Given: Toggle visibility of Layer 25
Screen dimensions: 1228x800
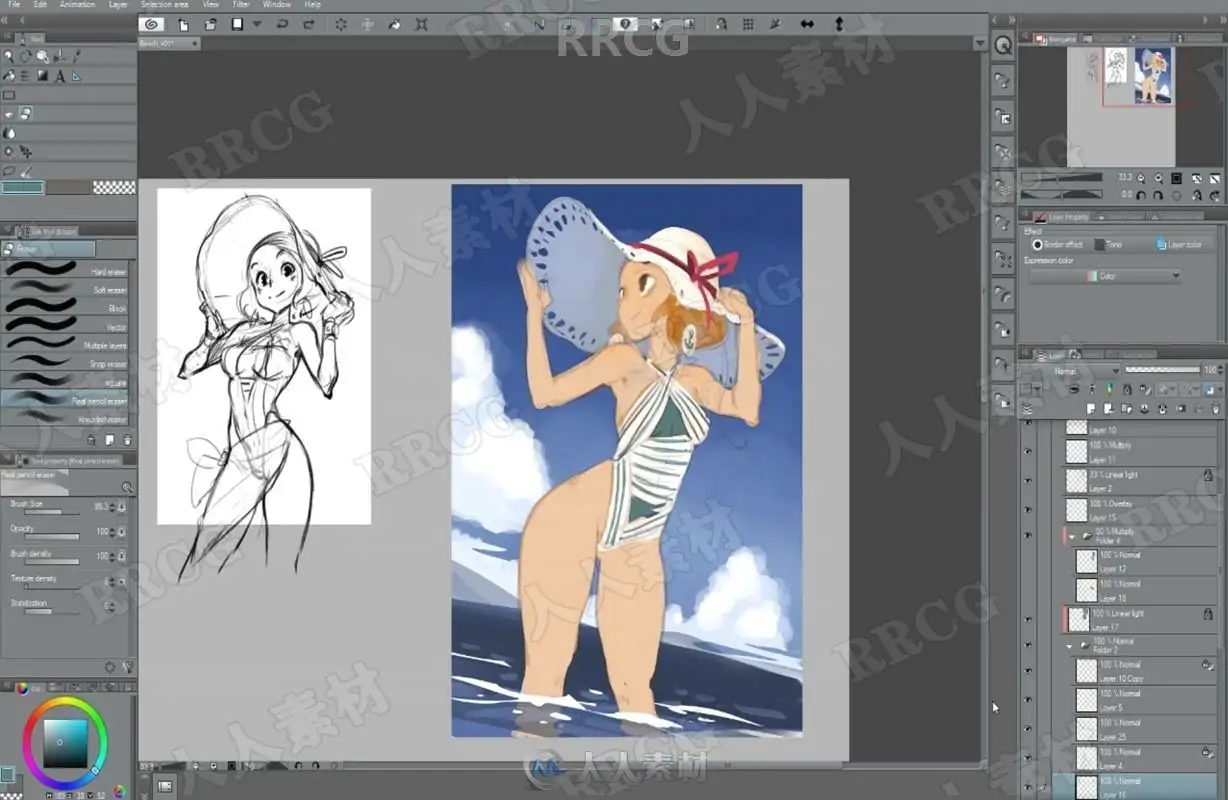Looking at the screenshot, I should 1028,729.
